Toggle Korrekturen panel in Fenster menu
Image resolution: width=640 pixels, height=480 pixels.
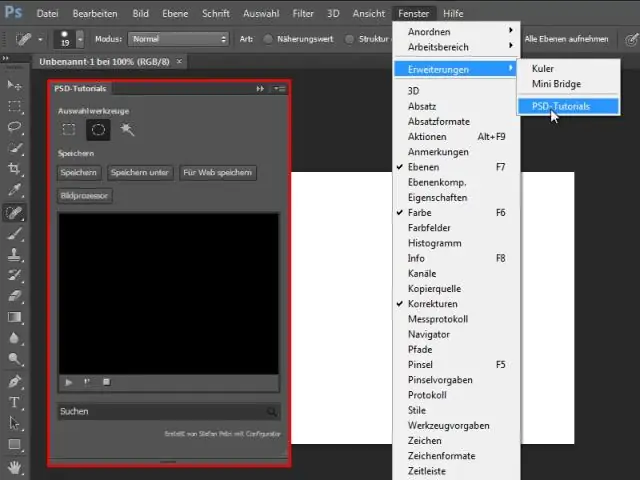pyautogui.click(x=456, y=304)
